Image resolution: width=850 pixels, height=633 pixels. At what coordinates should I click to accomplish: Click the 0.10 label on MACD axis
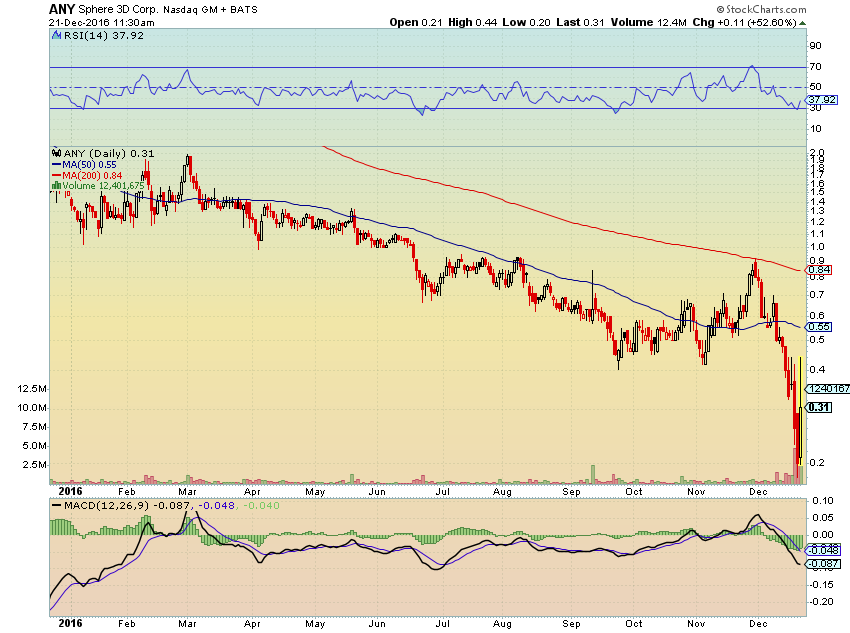[x=822, y=501]
